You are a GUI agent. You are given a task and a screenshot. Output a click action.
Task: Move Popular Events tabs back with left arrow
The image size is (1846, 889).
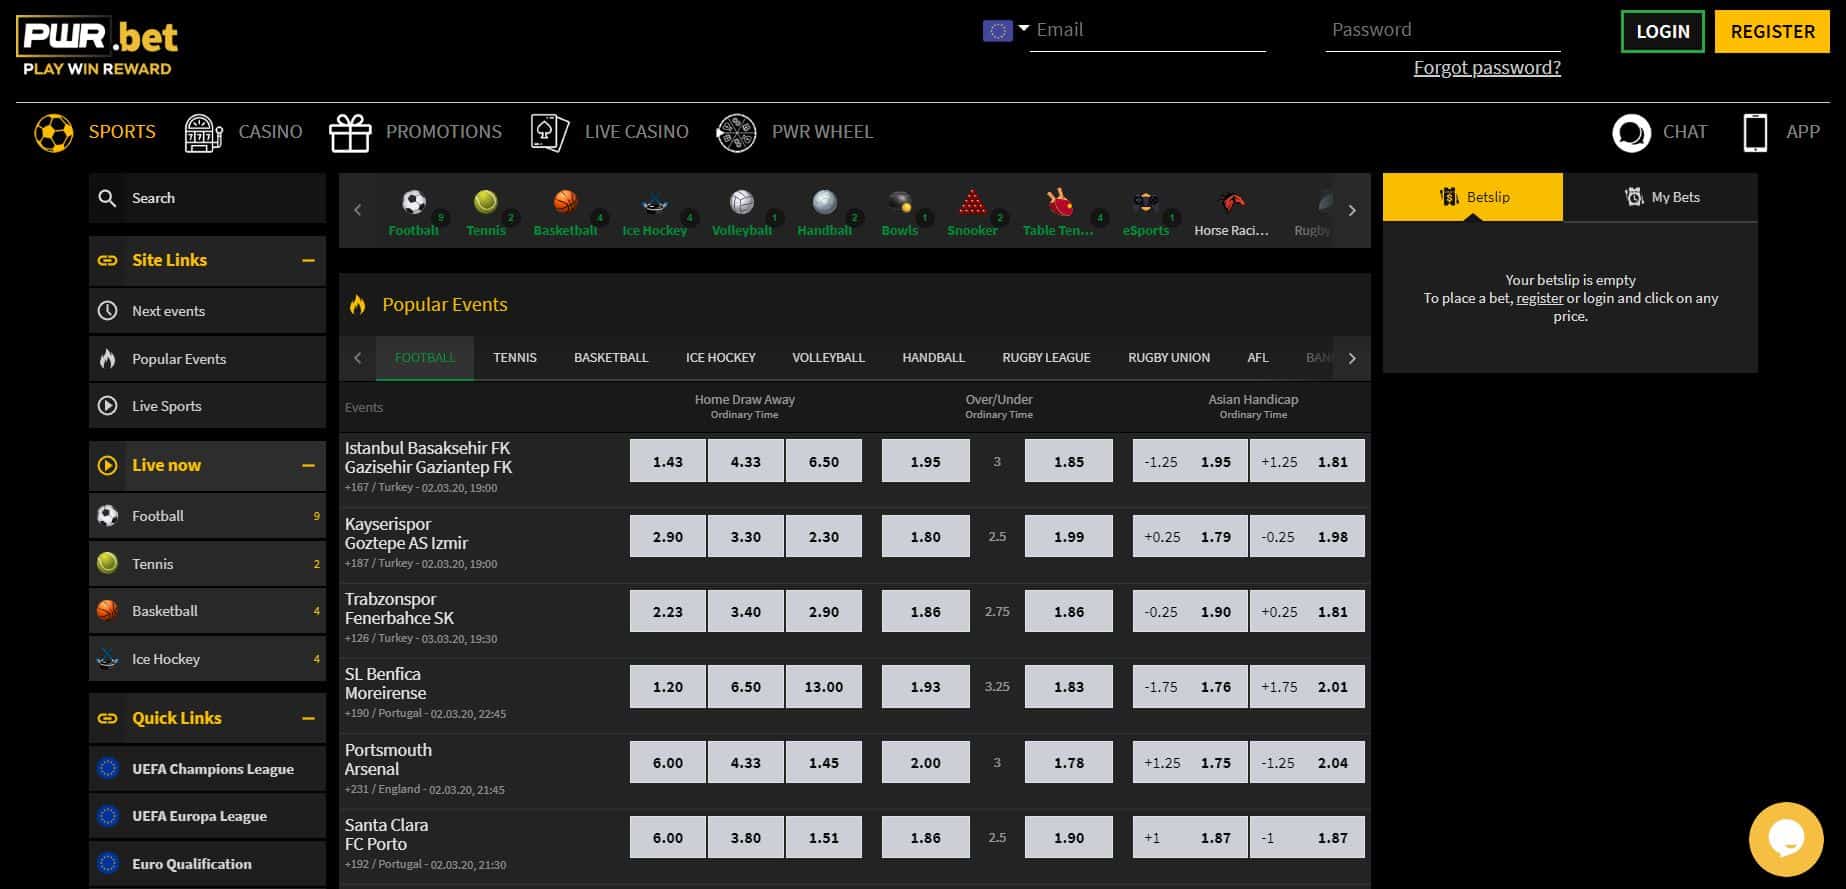(x=358, y=358)
